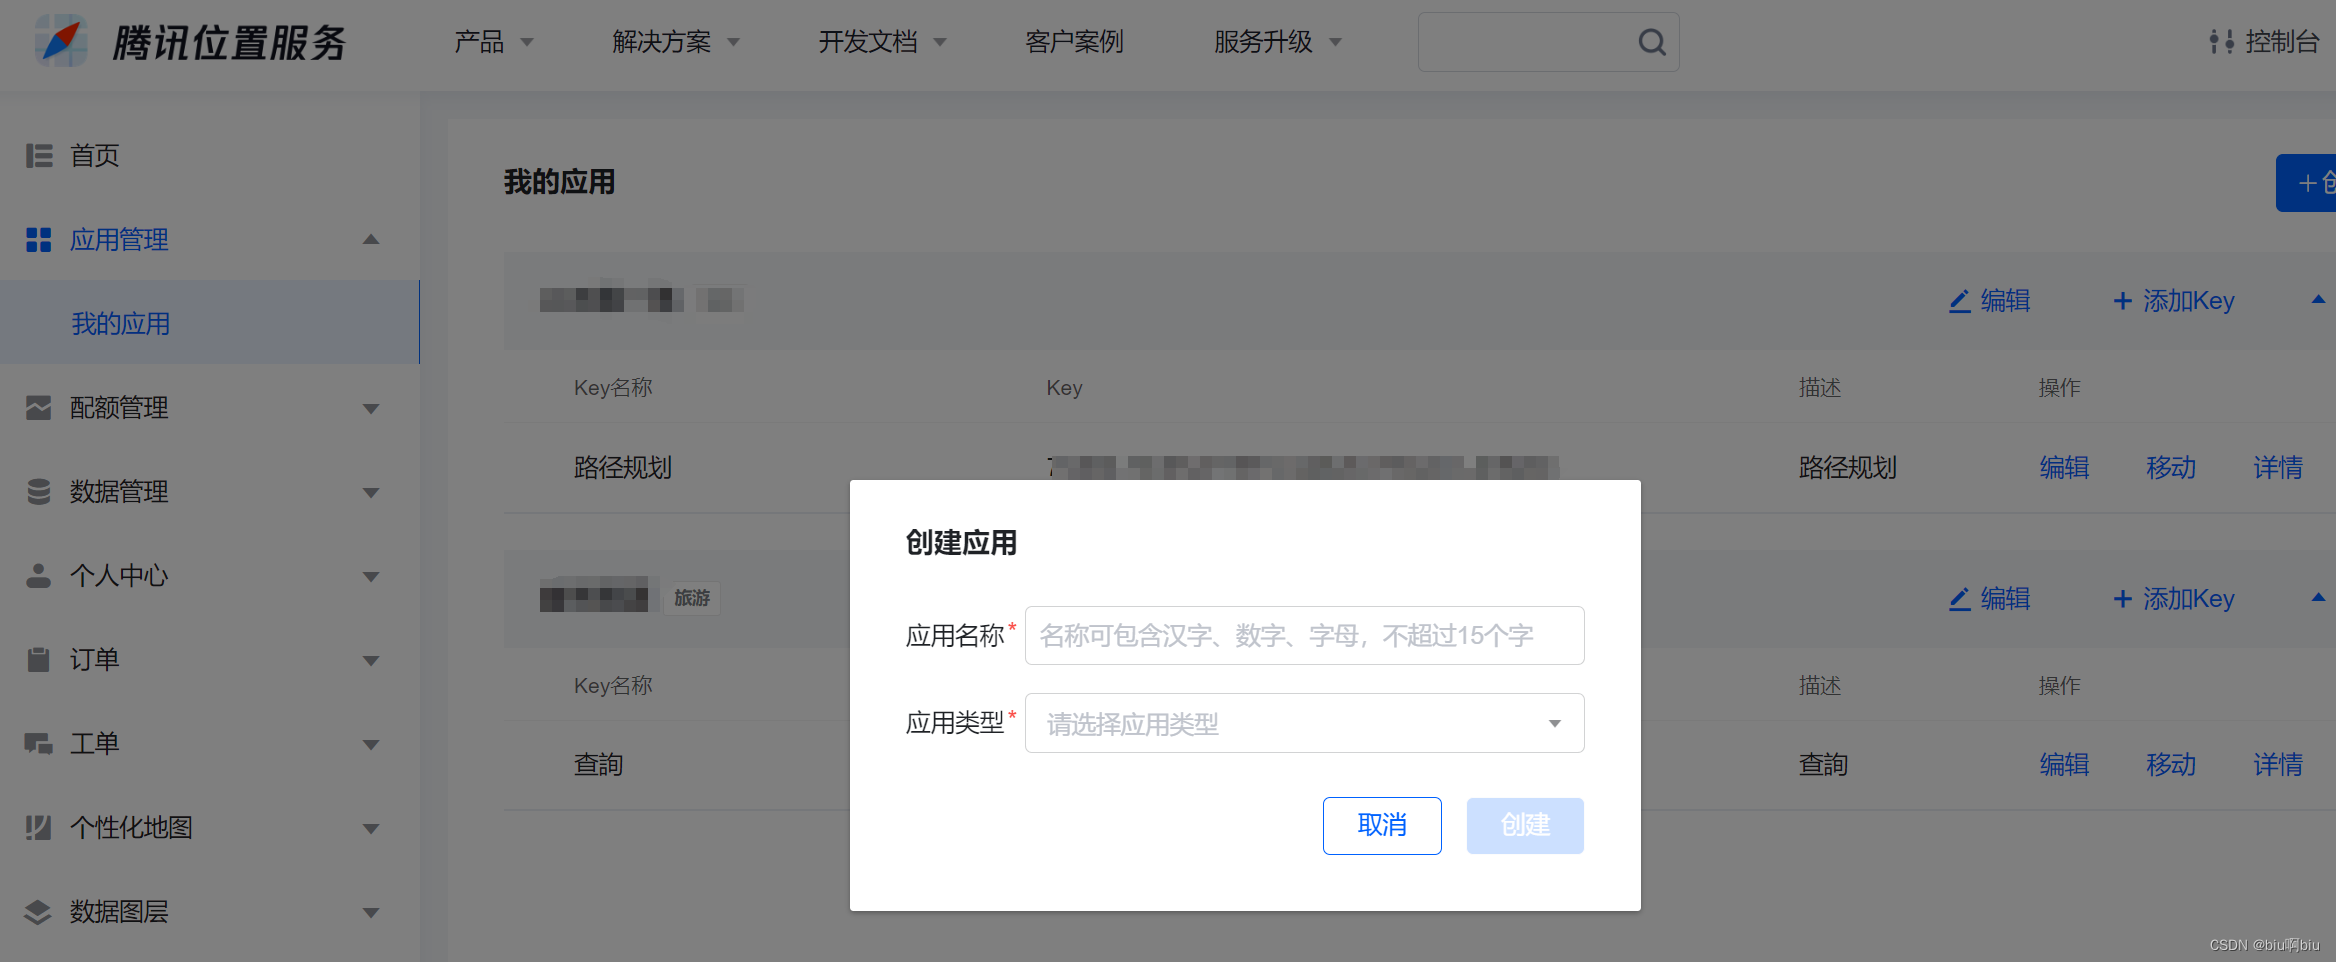
Task: Click the 应用管理 grid icon in sidebar
Action: coord(38,239)
